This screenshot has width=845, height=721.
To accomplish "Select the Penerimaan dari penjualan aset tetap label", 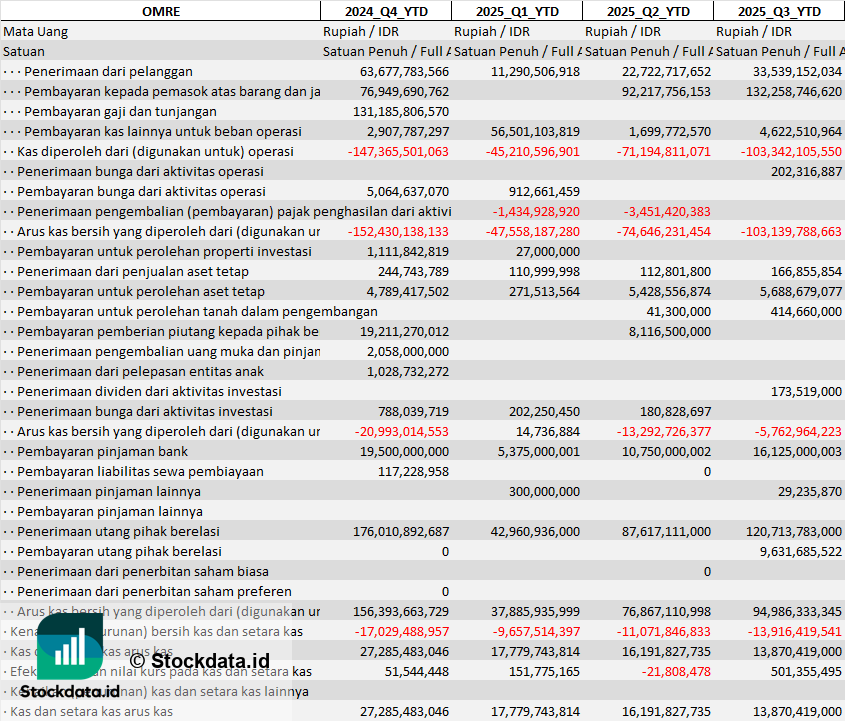I will pyautogui.click(x=133, y=271).
